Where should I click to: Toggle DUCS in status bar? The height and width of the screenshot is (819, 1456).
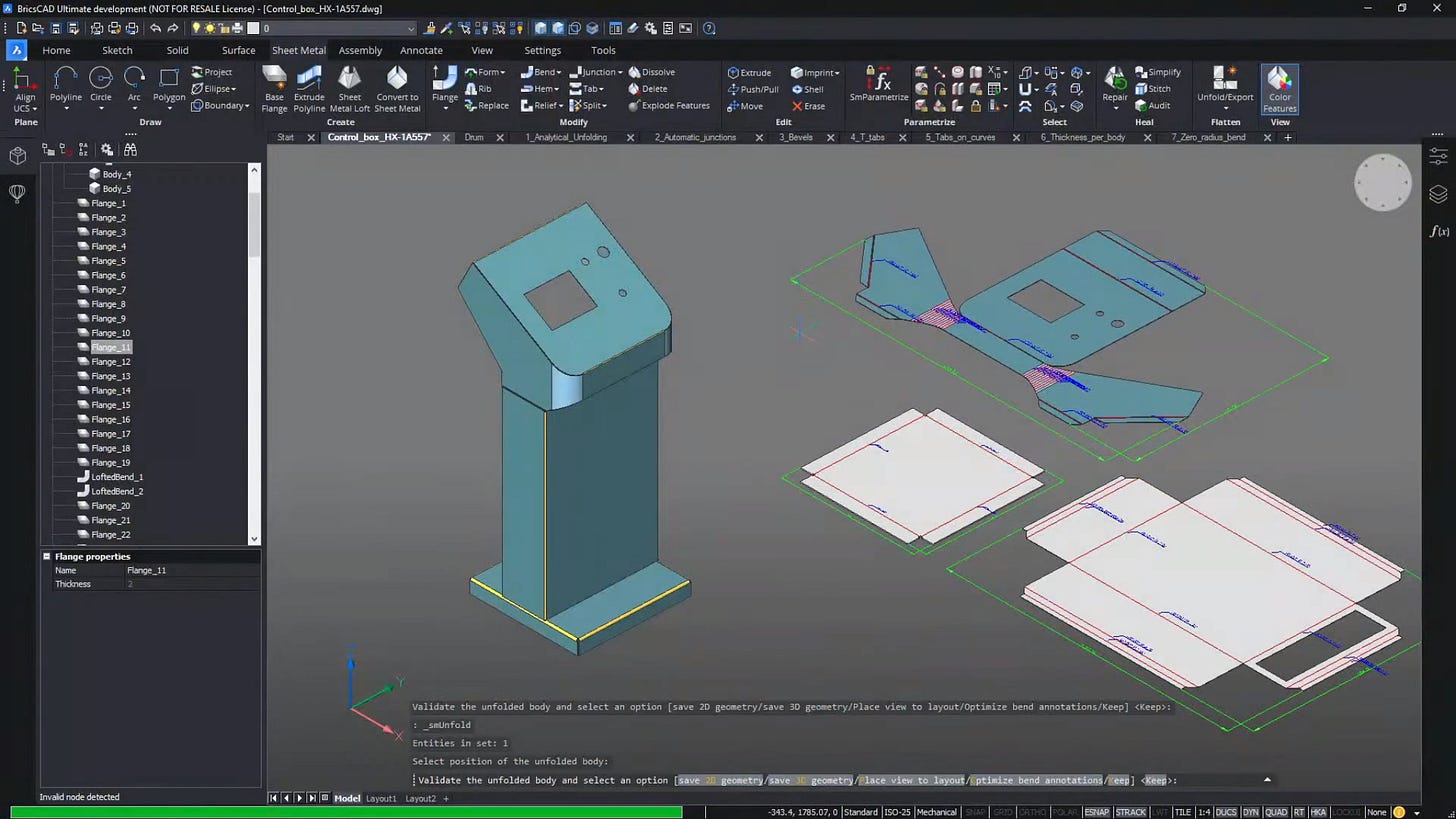[x=1225, y=812]
